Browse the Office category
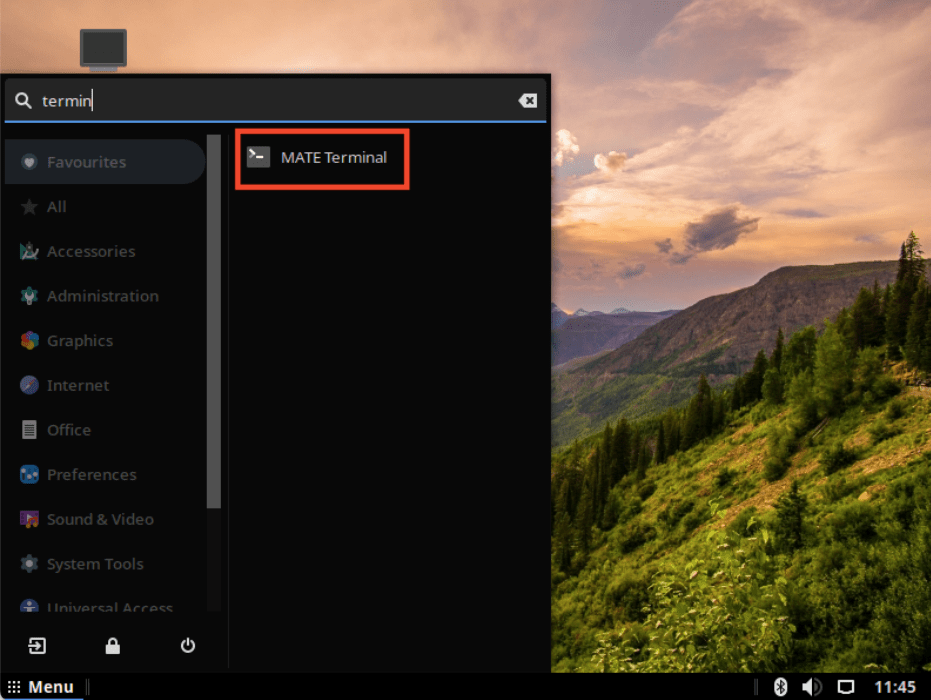931x700 pixels. (x=68, y=430)
